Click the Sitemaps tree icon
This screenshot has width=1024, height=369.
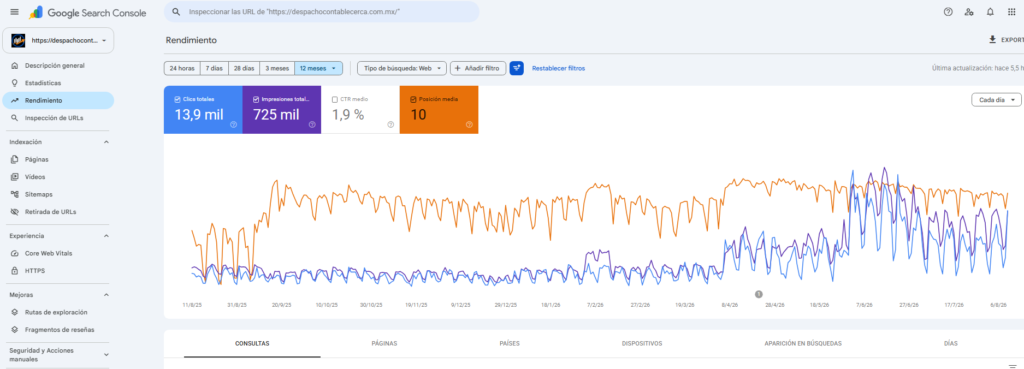point(14,194)
